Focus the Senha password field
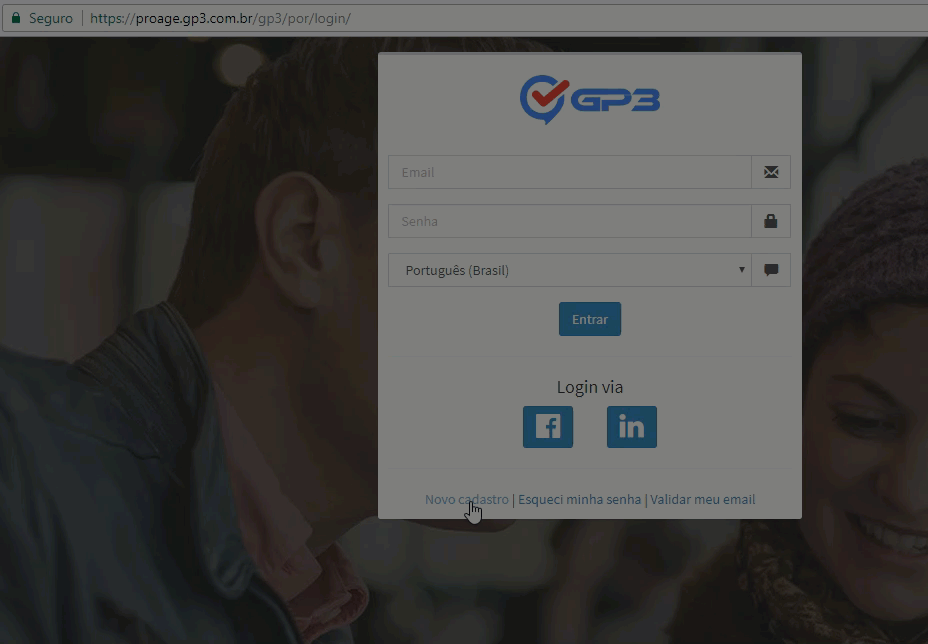This screenshot has height=644, width=928. point(569,221)
